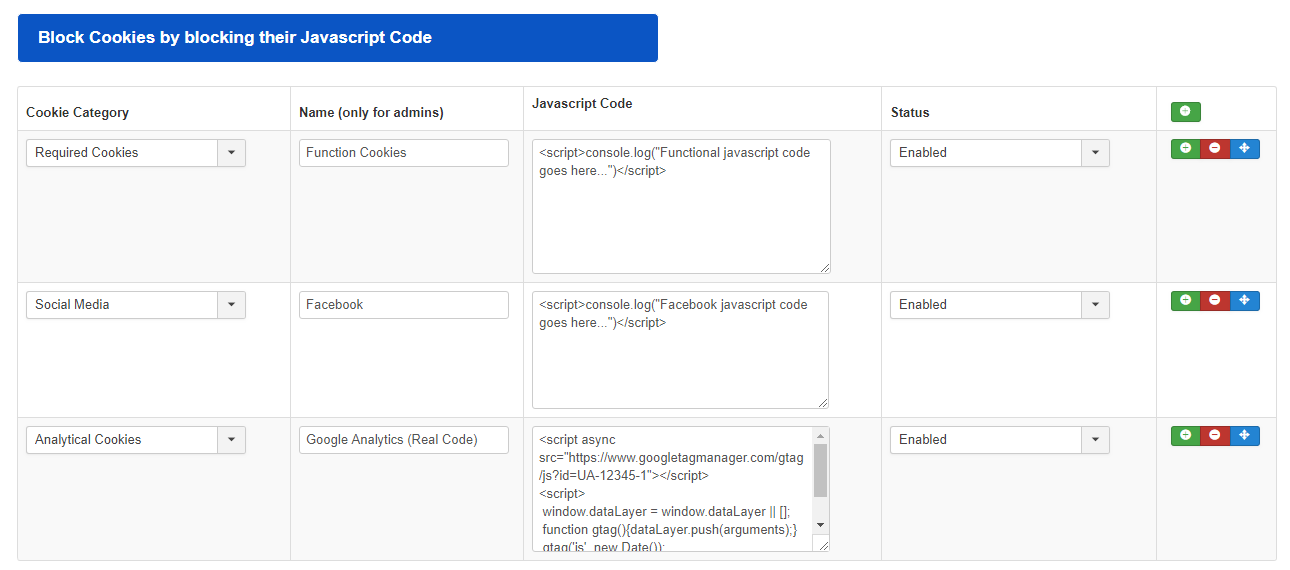Viewport: 1290px width, 570px height.
Task: Click the Cookie Category column header
Action: [77, 113]
